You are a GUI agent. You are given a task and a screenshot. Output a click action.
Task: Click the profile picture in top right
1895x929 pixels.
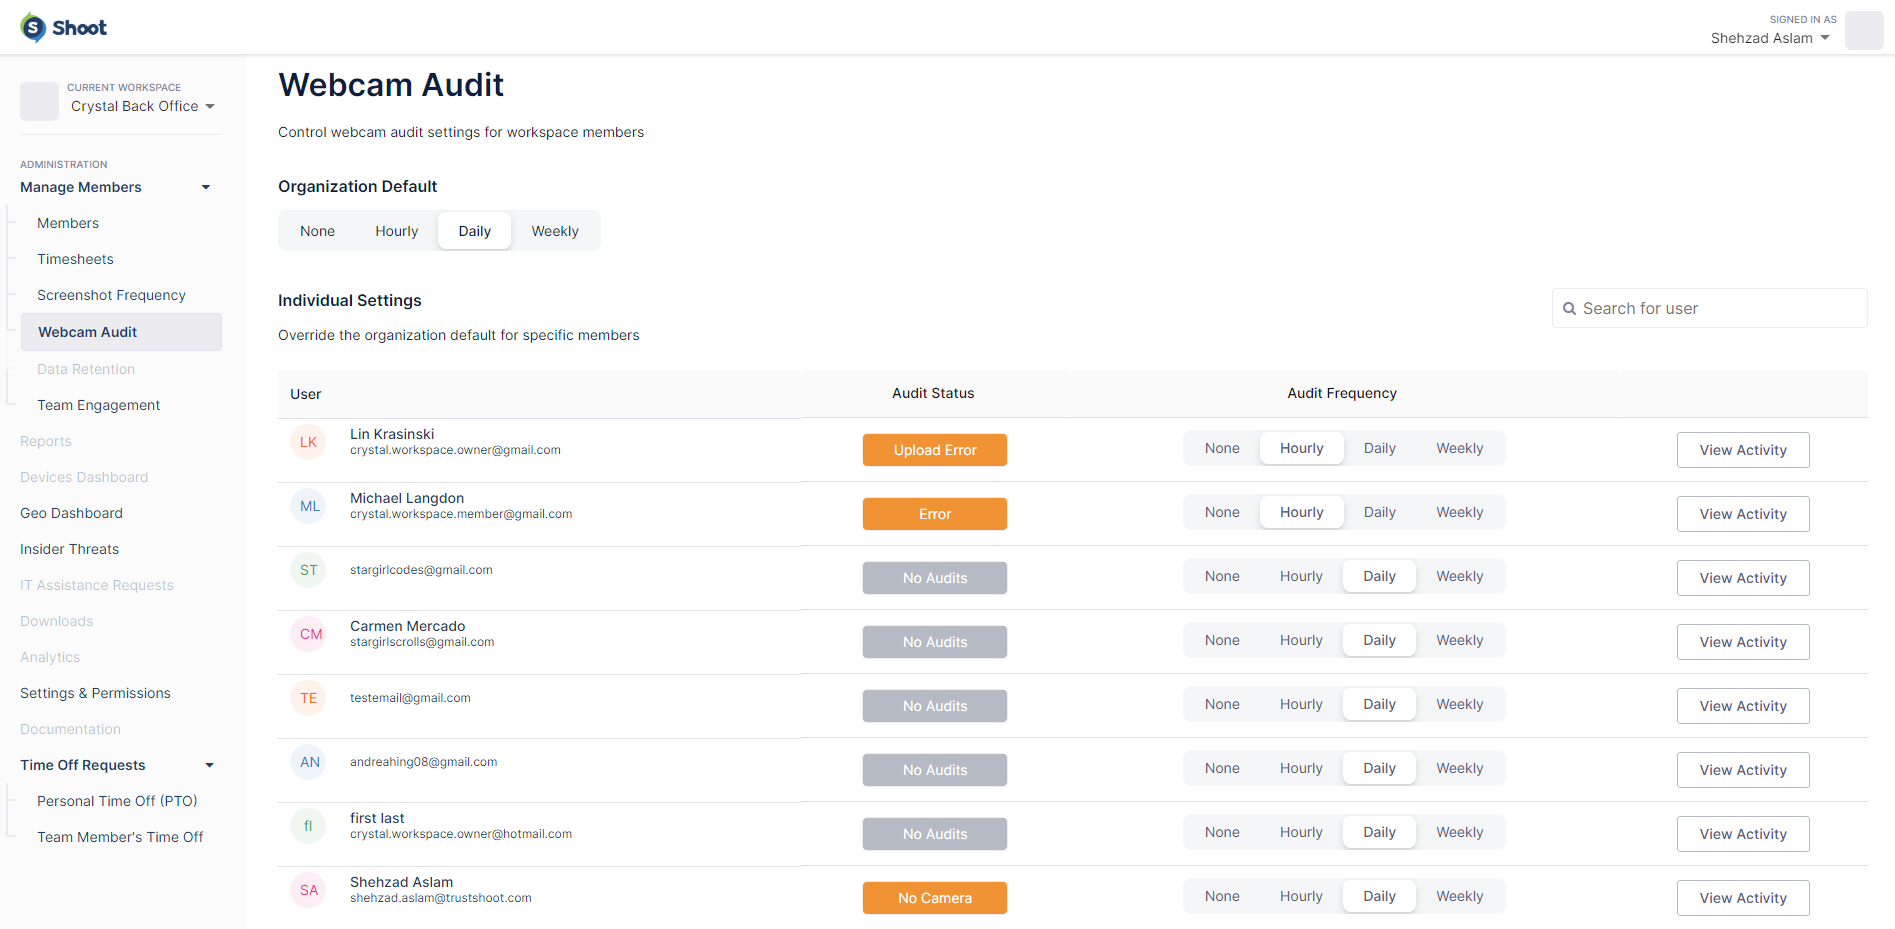[1863, 30]
